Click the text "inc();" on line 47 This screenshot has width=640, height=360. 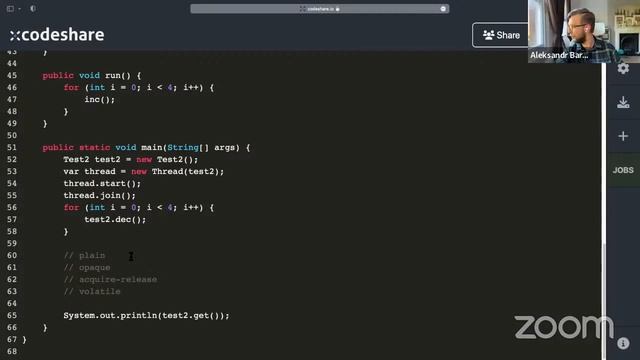(x=100, y=99)
